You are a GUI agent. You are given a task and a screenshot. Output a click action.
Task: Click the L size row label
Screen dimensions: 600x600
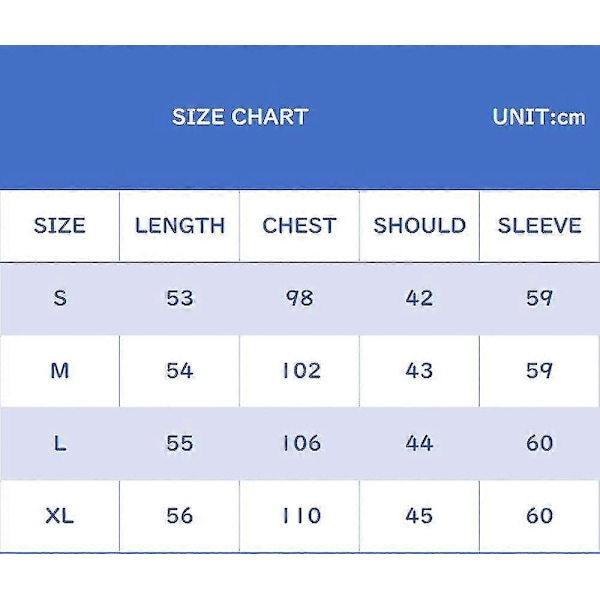tap(60, 443)
